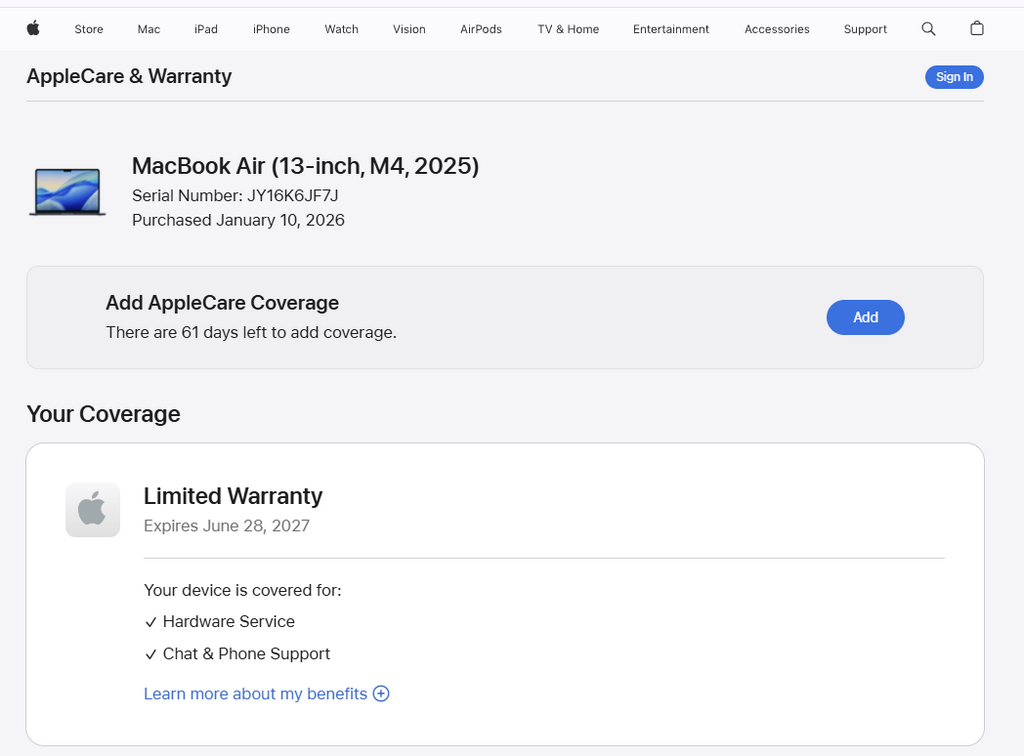Click the gray Apple logo warranty icon
This screenshot has height=756, width=1024.
93,510
